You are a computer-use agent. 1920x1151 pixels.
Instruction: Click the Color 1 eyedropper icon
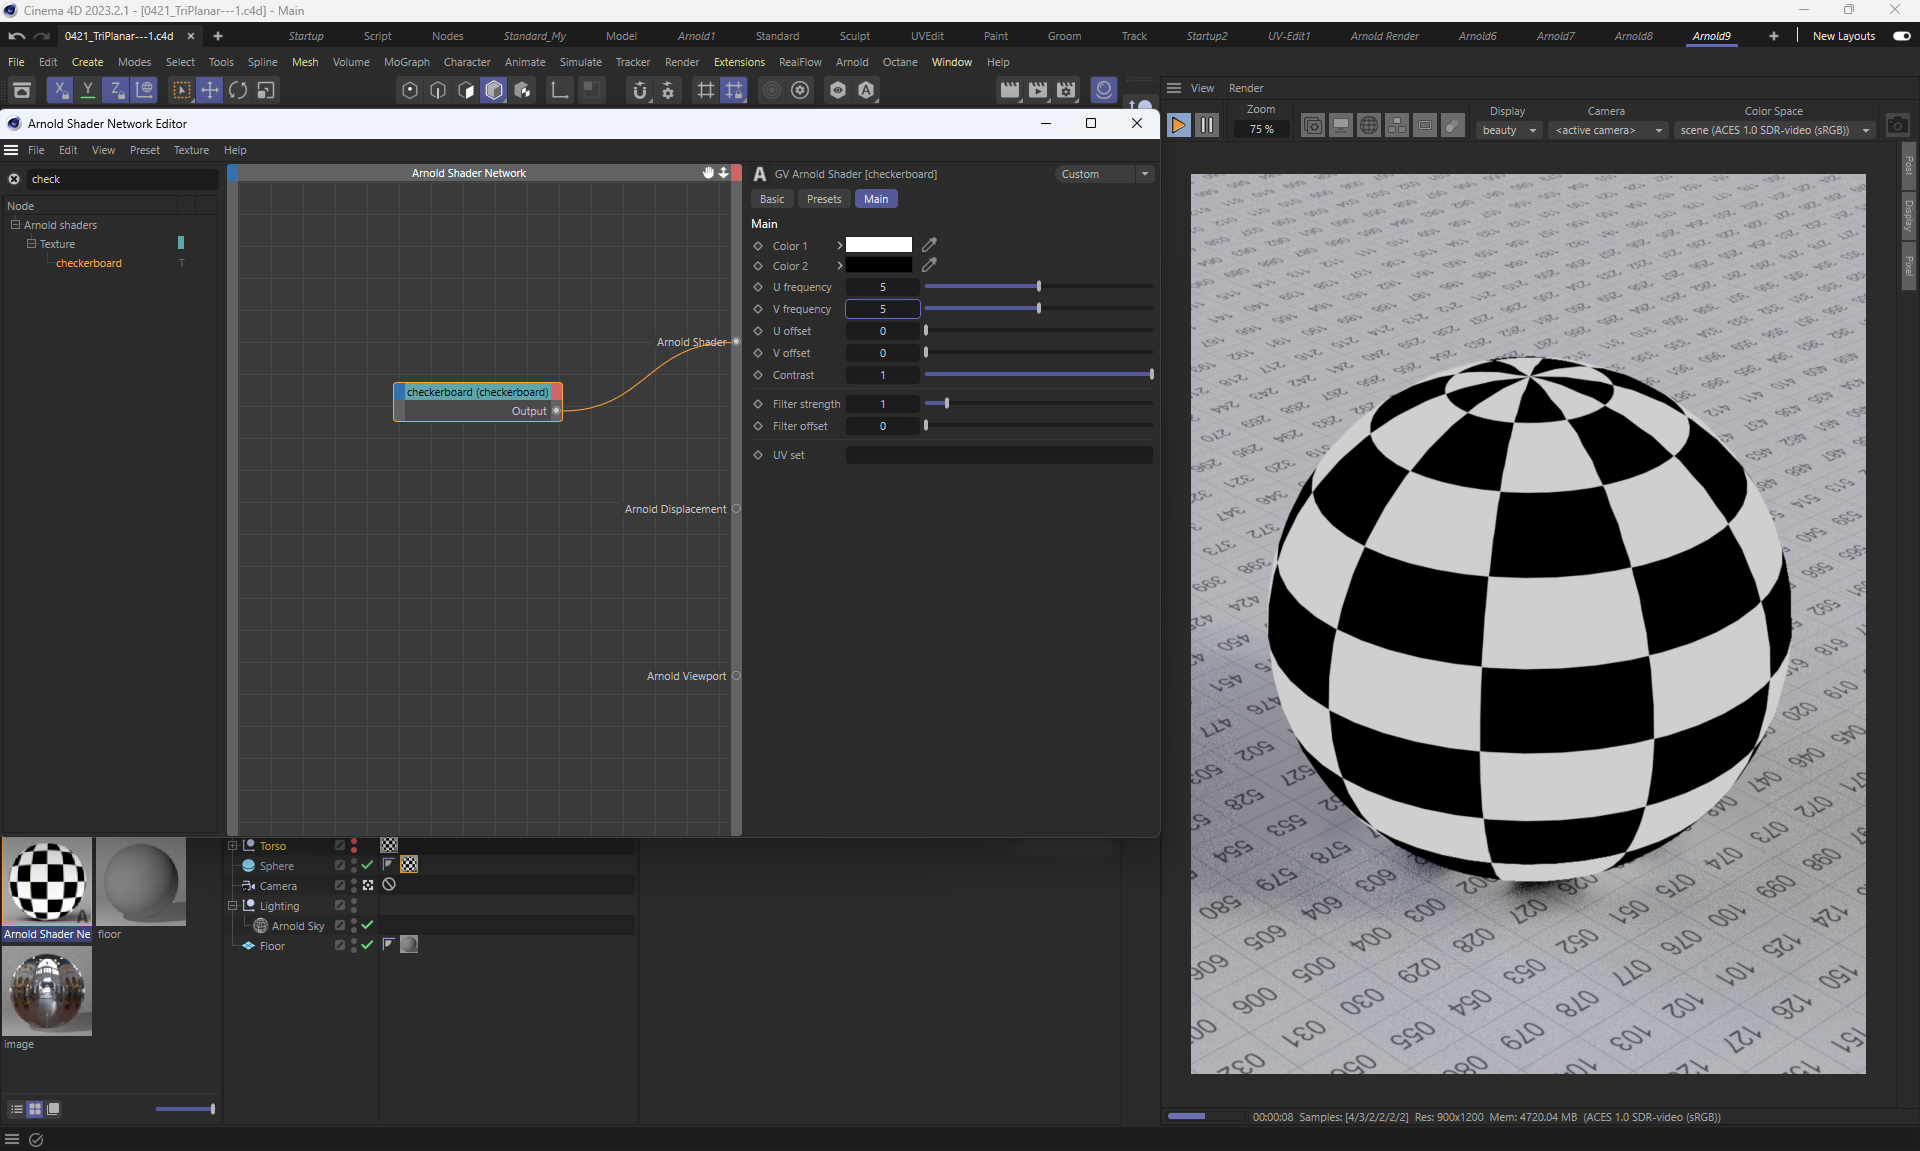click(x=929, y=245)
